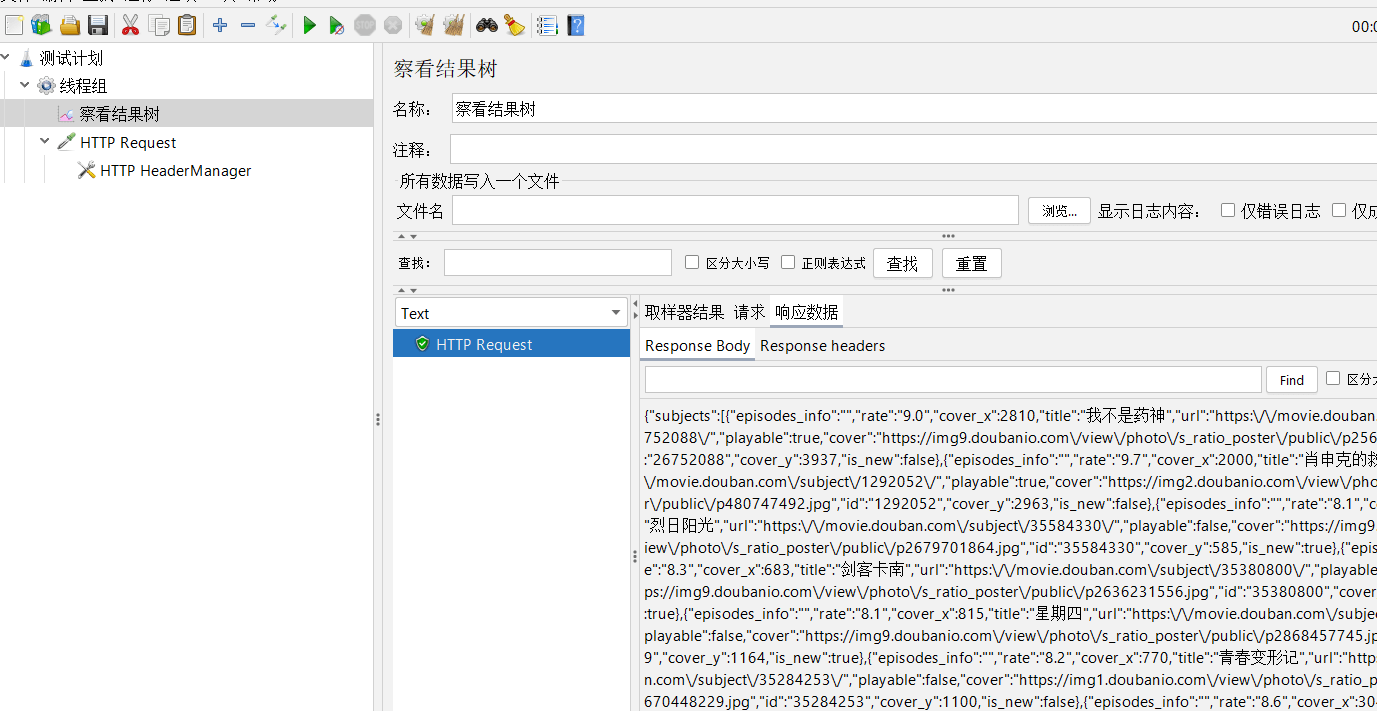Toggle 区分大小写 checkbox
This screenshot has width=1377, height=711.
coord(692,262)
